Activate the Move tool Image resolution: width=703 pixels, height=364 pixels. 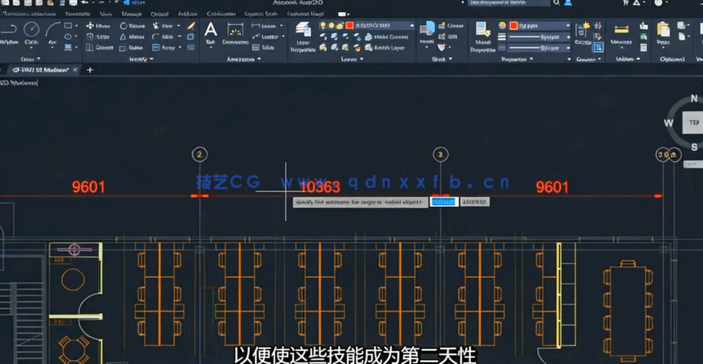pyautogui.click(x=98, y=26)
